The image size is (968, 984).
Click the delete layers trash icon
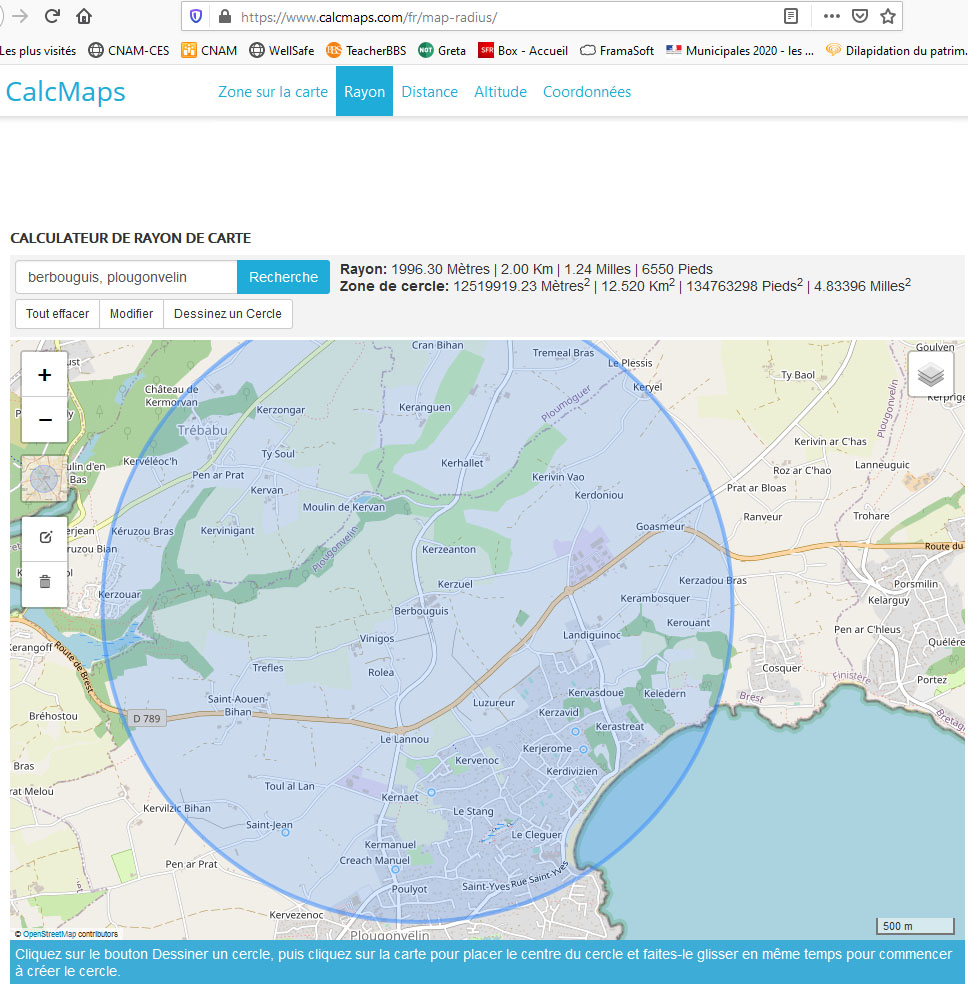[45, 583]
